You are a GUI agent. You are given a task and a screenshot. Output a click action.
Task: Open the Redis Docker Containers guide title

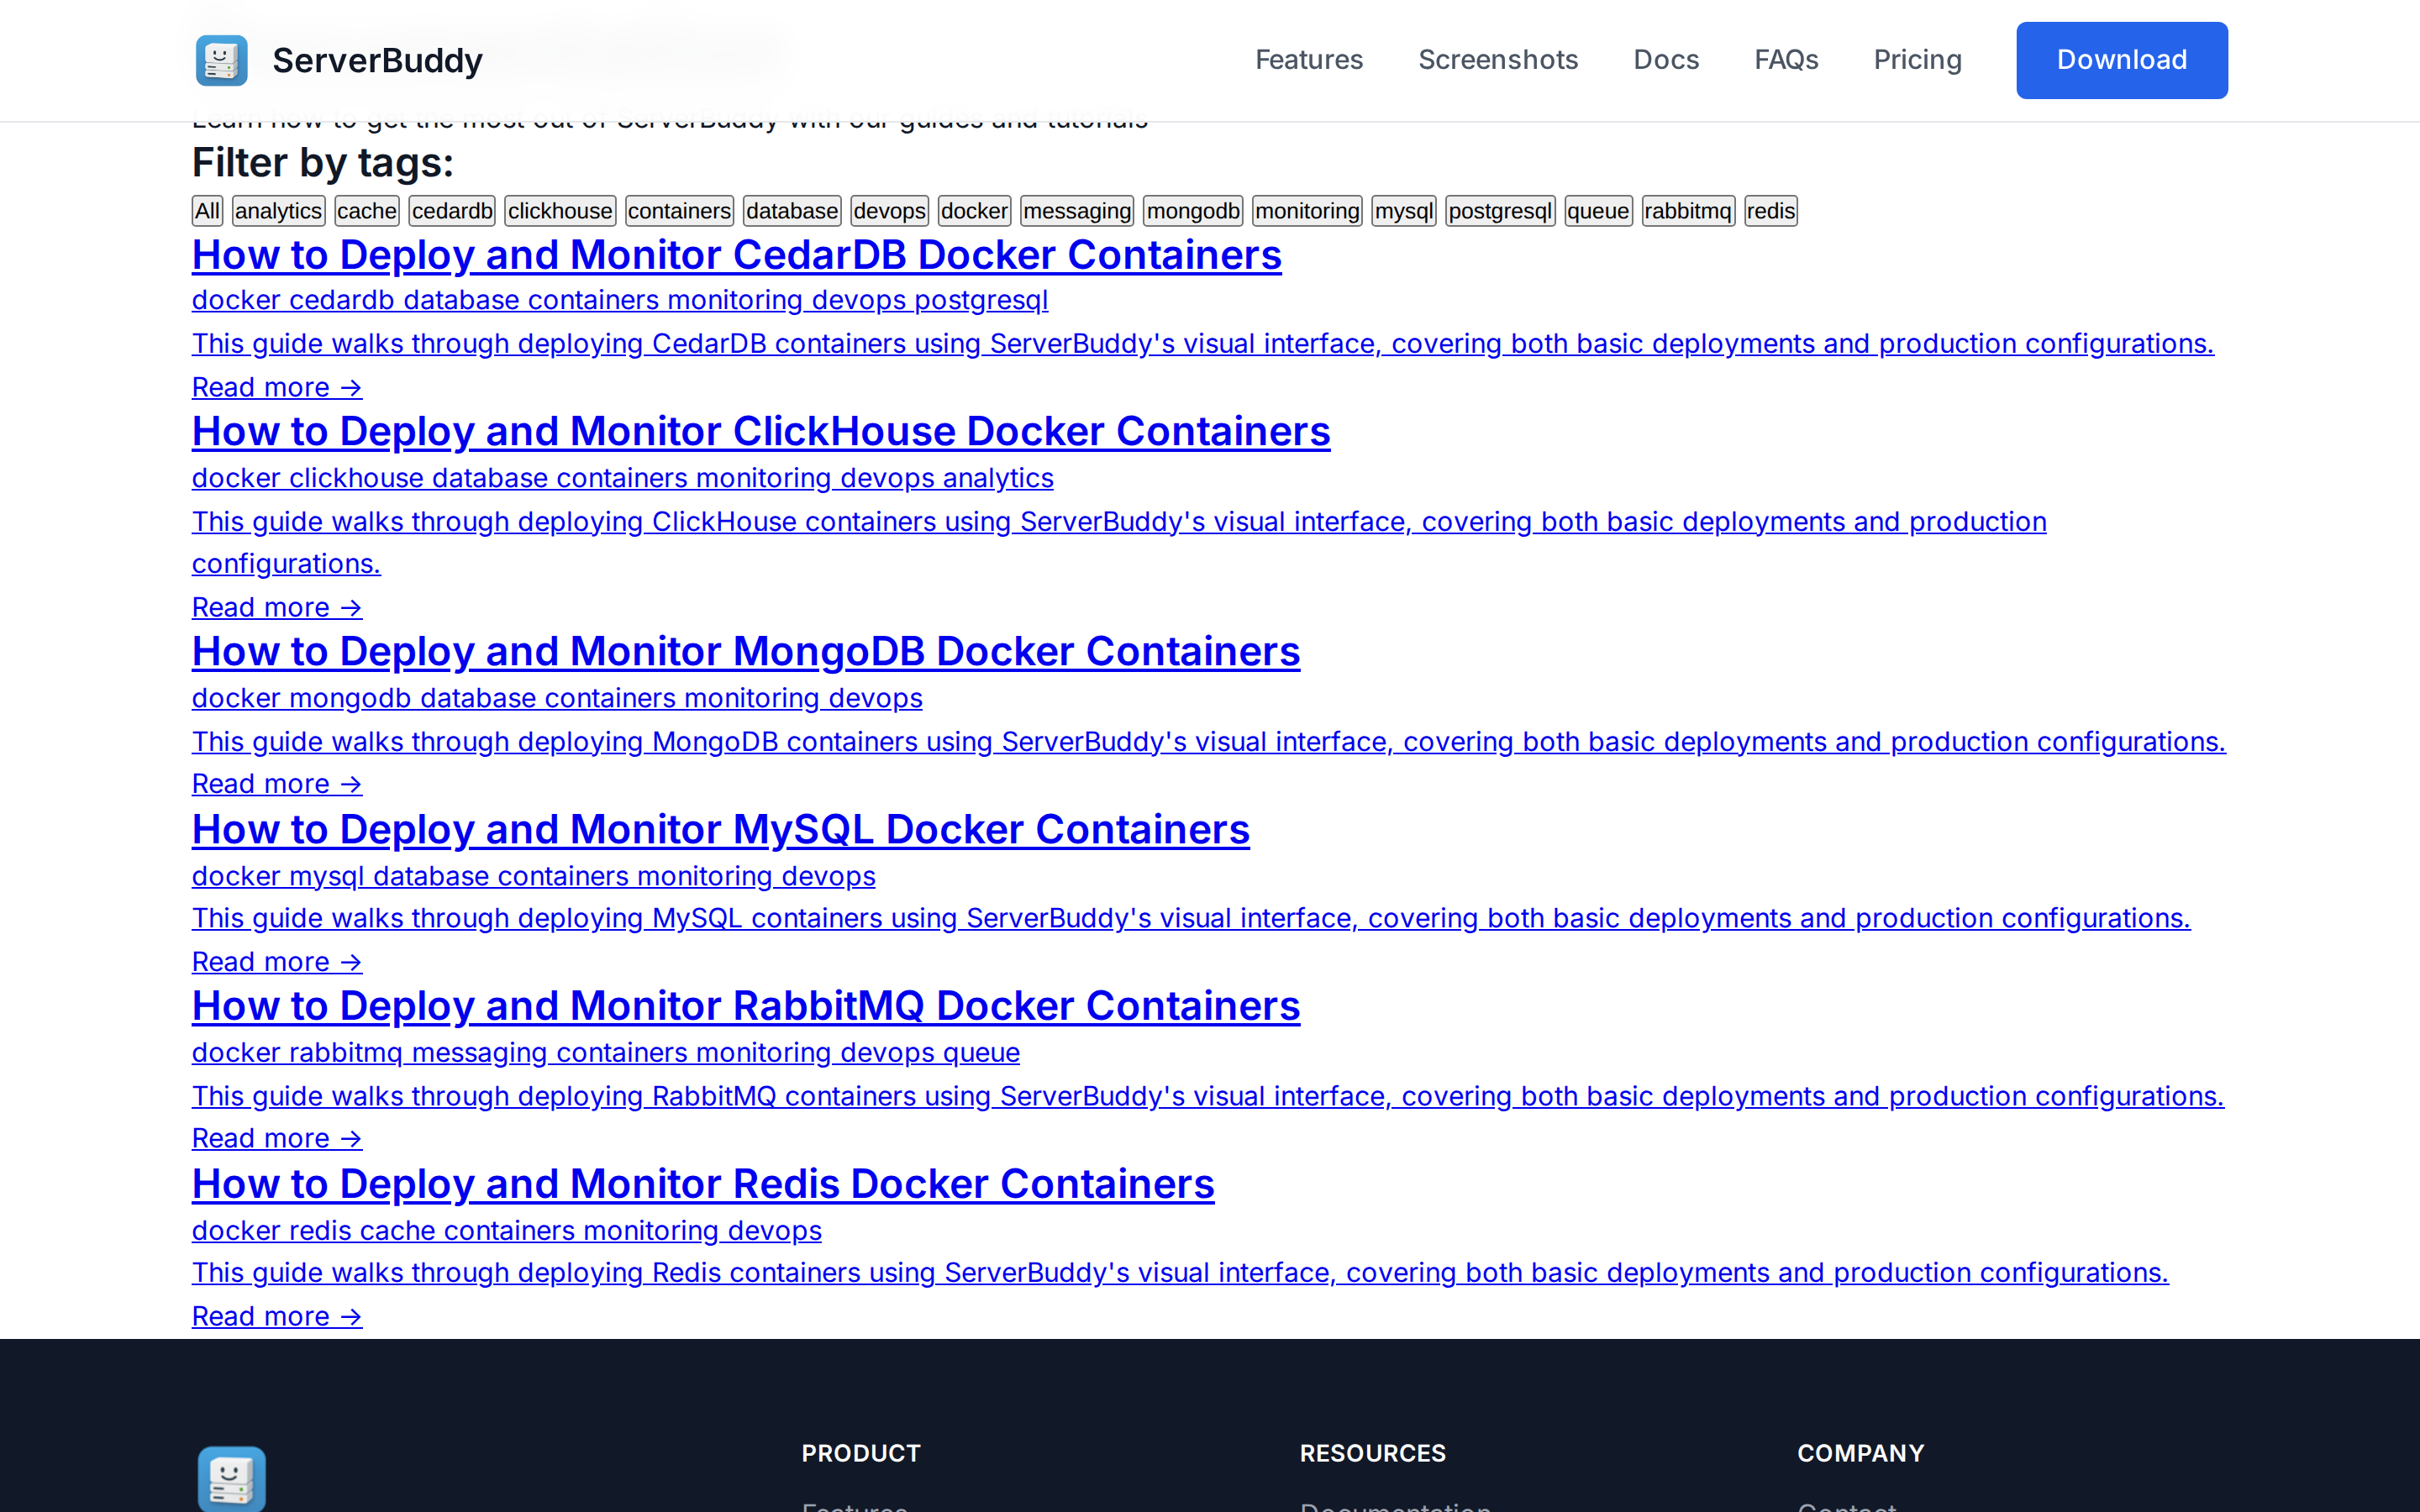(x=703, y=1184)
